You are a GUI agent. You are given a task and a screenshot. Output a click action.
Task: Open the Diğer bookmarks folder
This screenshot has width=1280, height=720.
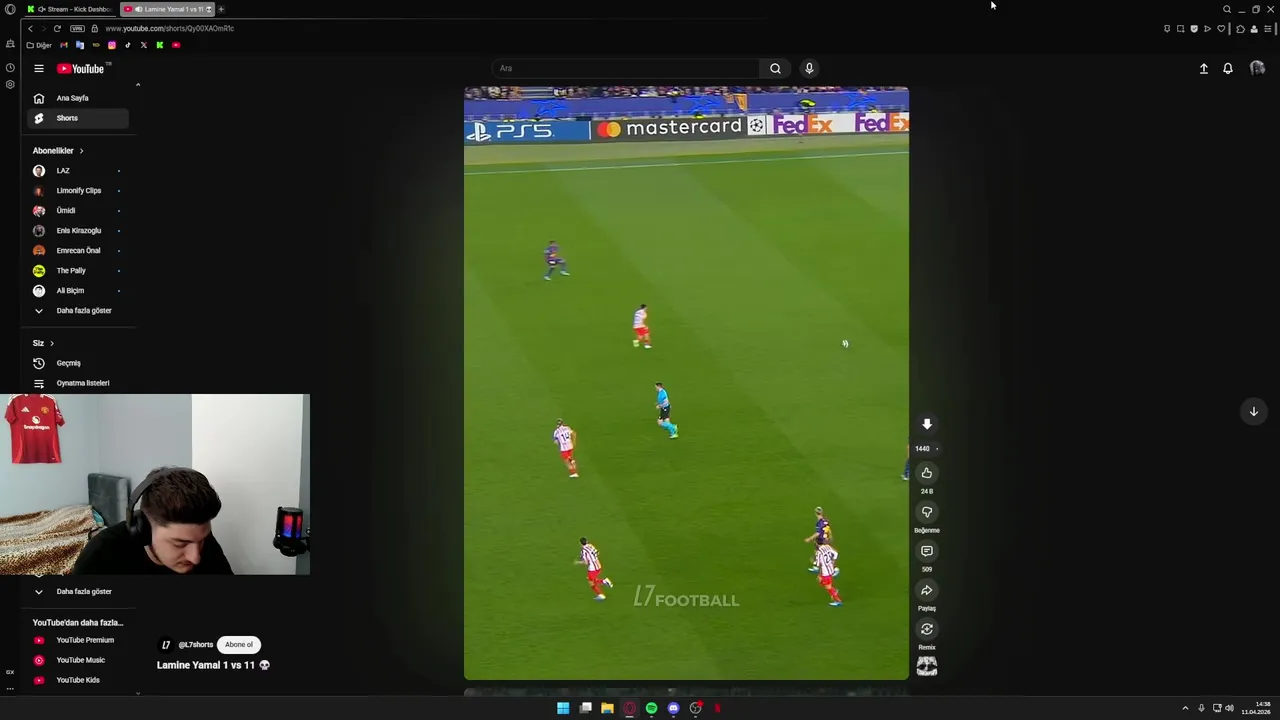pyautogui.click(x=39, y=45)
